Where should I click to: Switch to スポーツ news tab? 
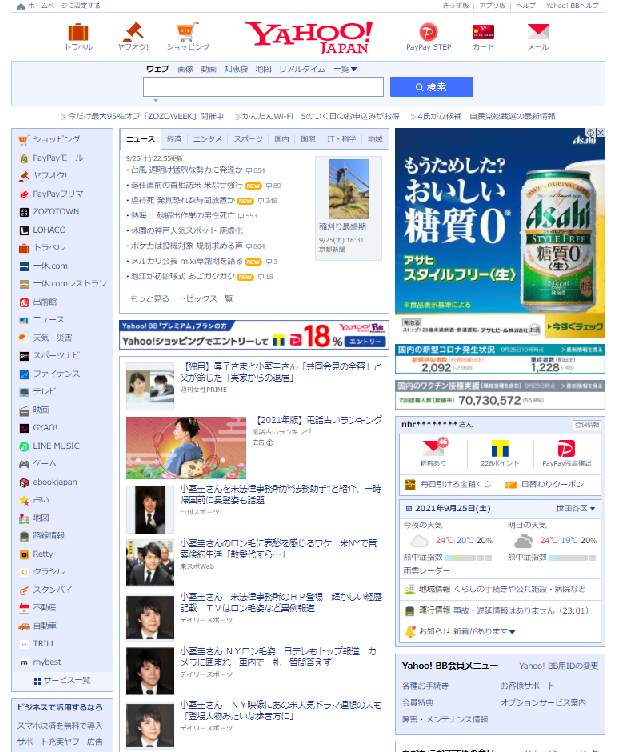(248, 139)
